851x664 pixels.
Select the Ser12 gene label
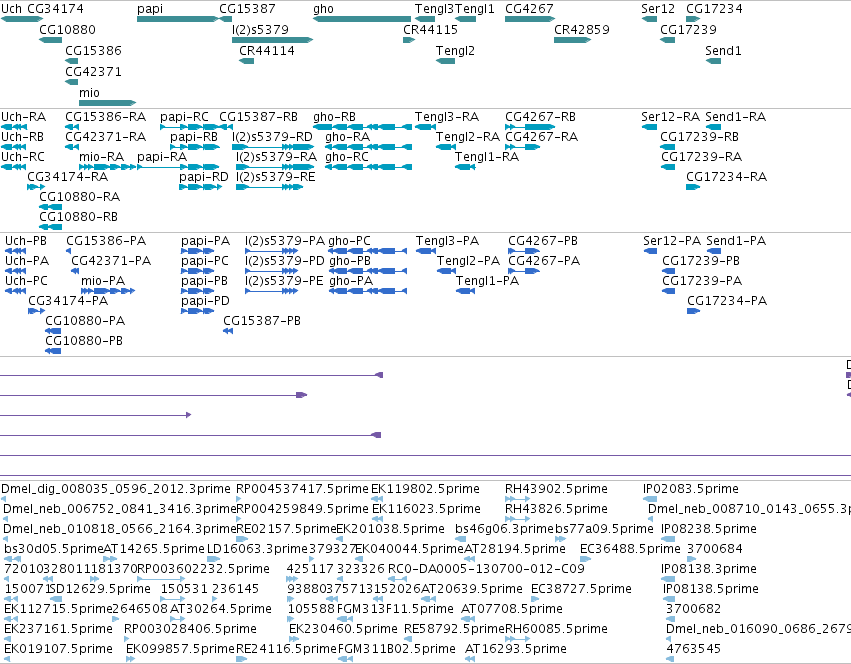point(658,9)
